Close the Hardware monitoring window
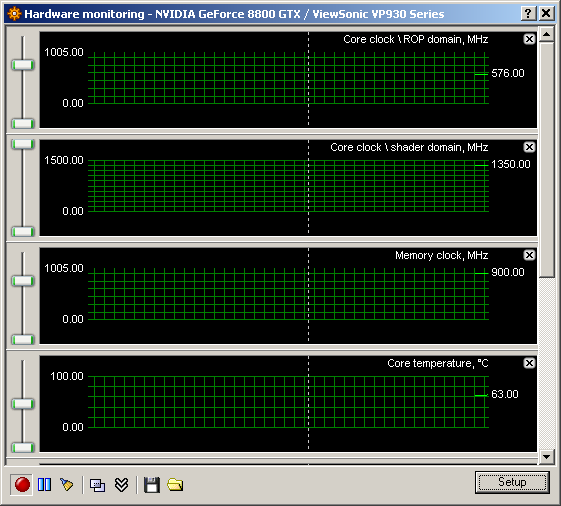561x506 pixels. (x=546, y=14)
